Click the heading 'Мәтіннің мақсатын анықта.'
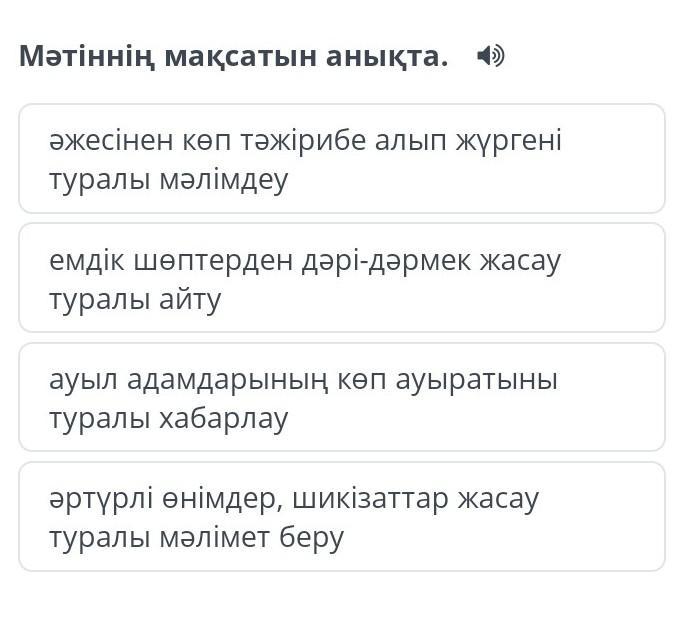The height and width of the screenshot is (622, 692). pos(233,57)
